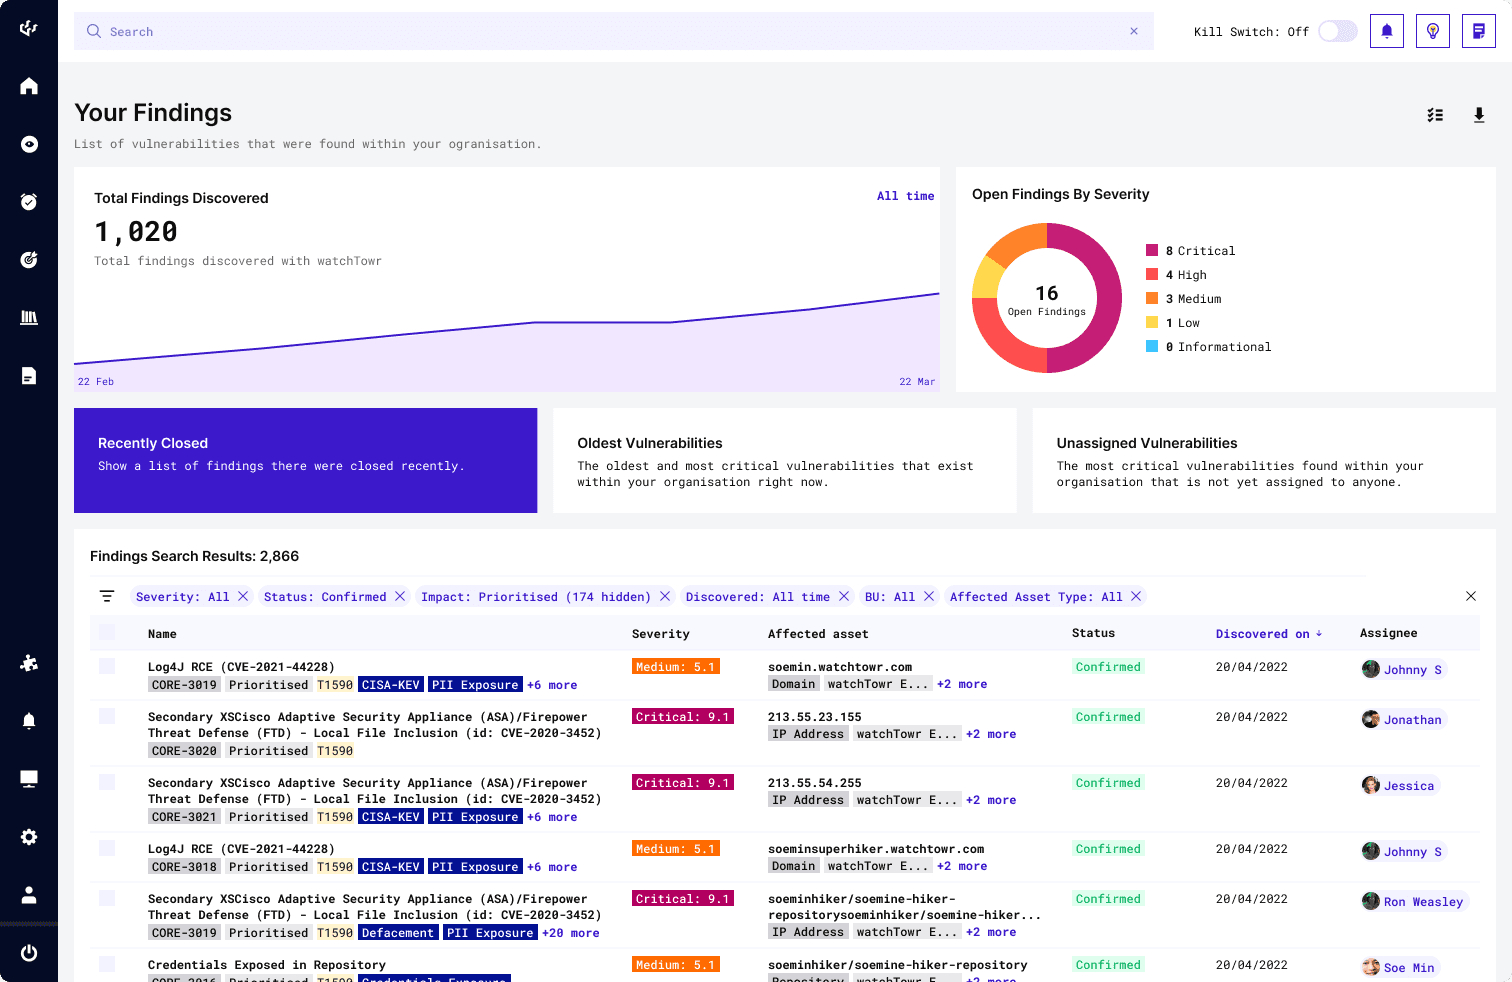Click the Open Findings donut chart

[1047, 298]
